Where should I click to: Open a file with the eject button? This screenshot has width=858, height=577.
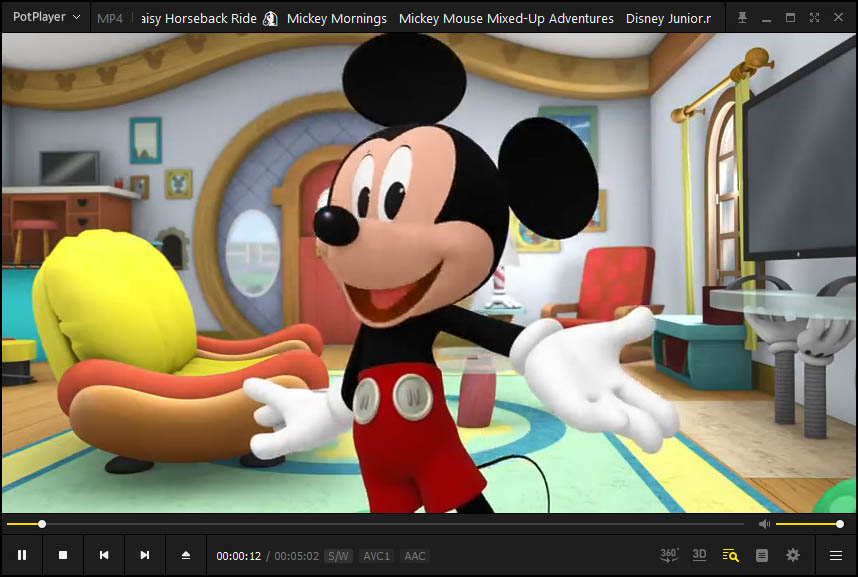coord(185,555)
